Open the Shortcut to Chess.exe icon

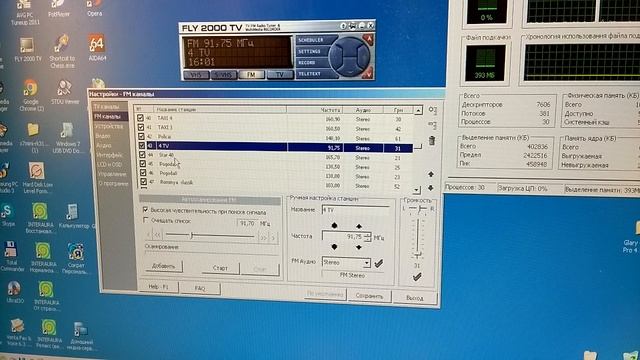[x=62, y=51]
